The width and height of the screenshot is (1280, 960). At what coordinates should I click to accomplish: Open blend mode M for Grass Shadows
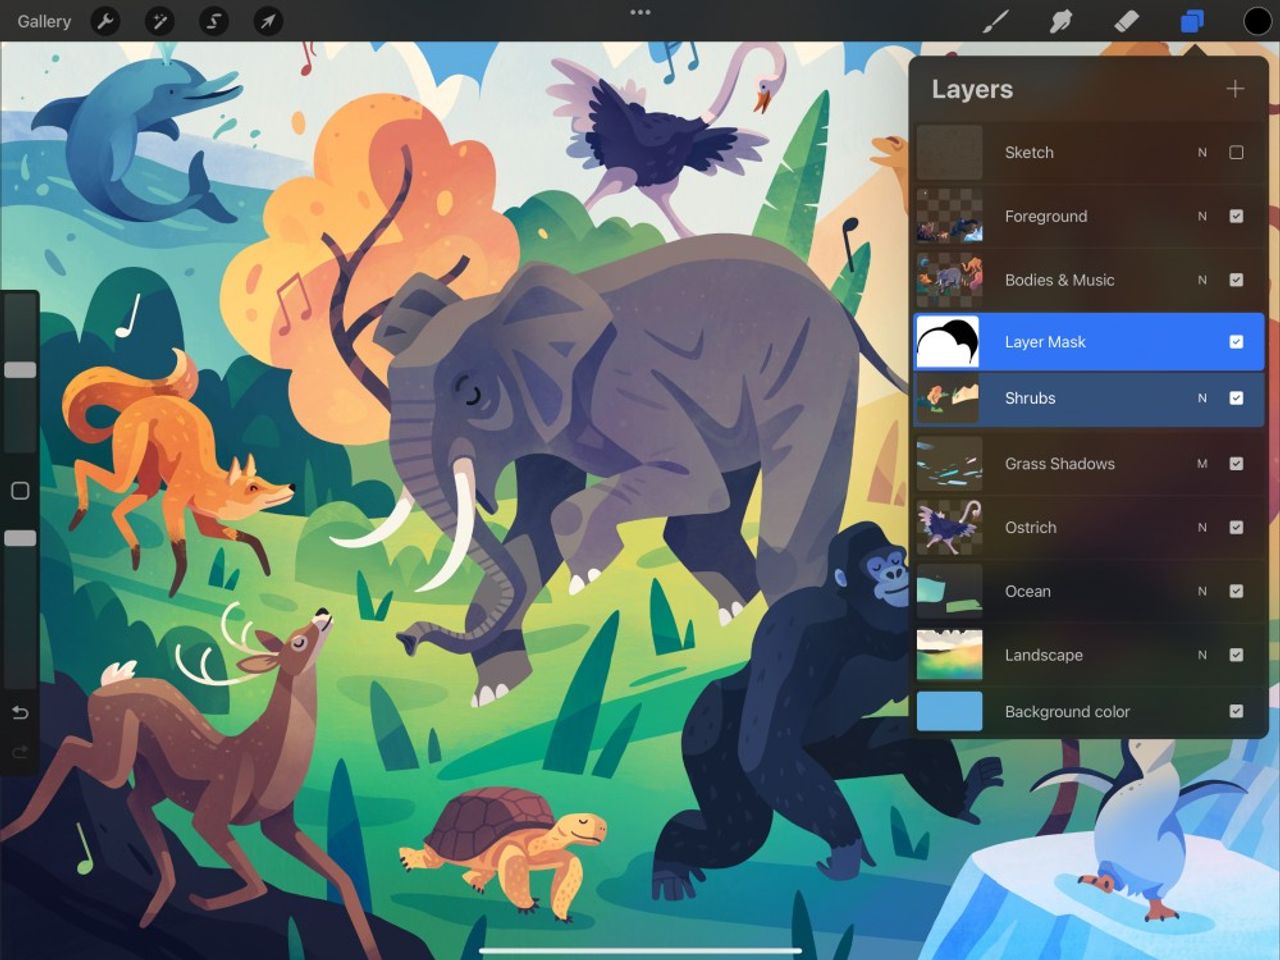coord(1202,464)
